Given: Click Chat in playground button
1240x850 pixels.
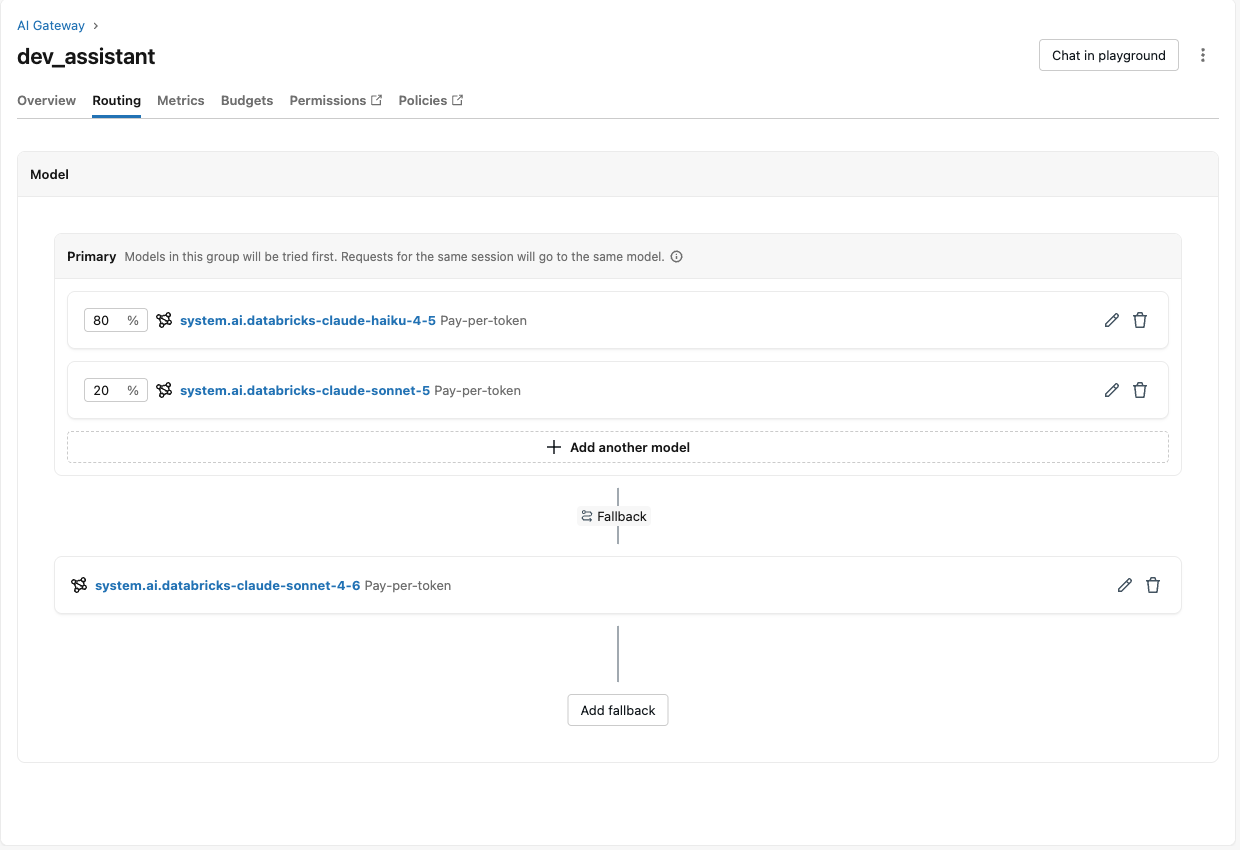Looking at the screenshot, I should pyautogui.click(x=1109, y=55).
